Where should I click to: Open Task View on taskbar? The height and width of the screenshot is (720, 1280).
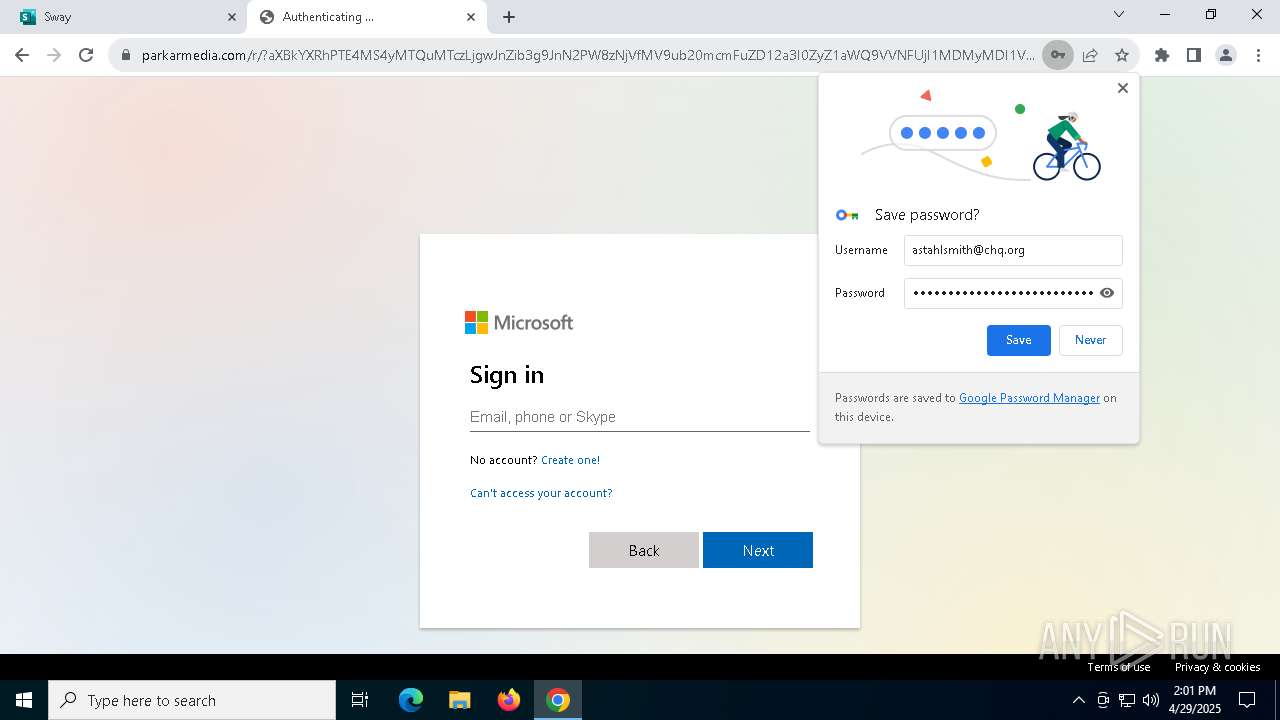pos(360,700)
